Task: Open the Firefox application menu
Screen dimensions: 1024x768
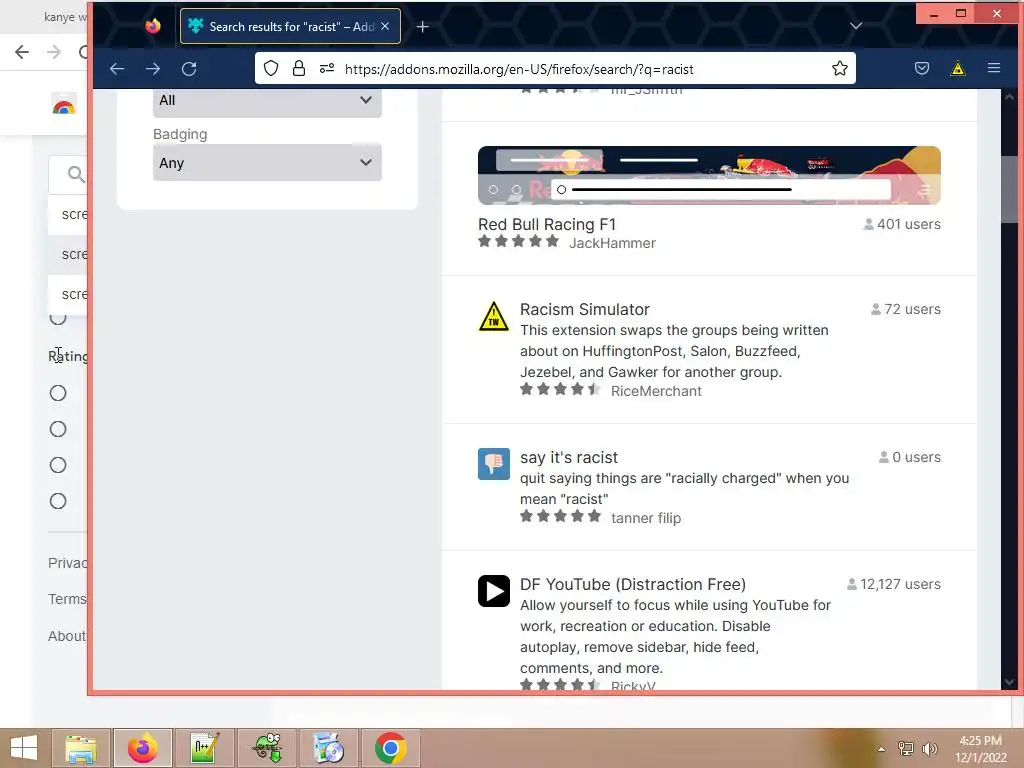Action: 993,68
